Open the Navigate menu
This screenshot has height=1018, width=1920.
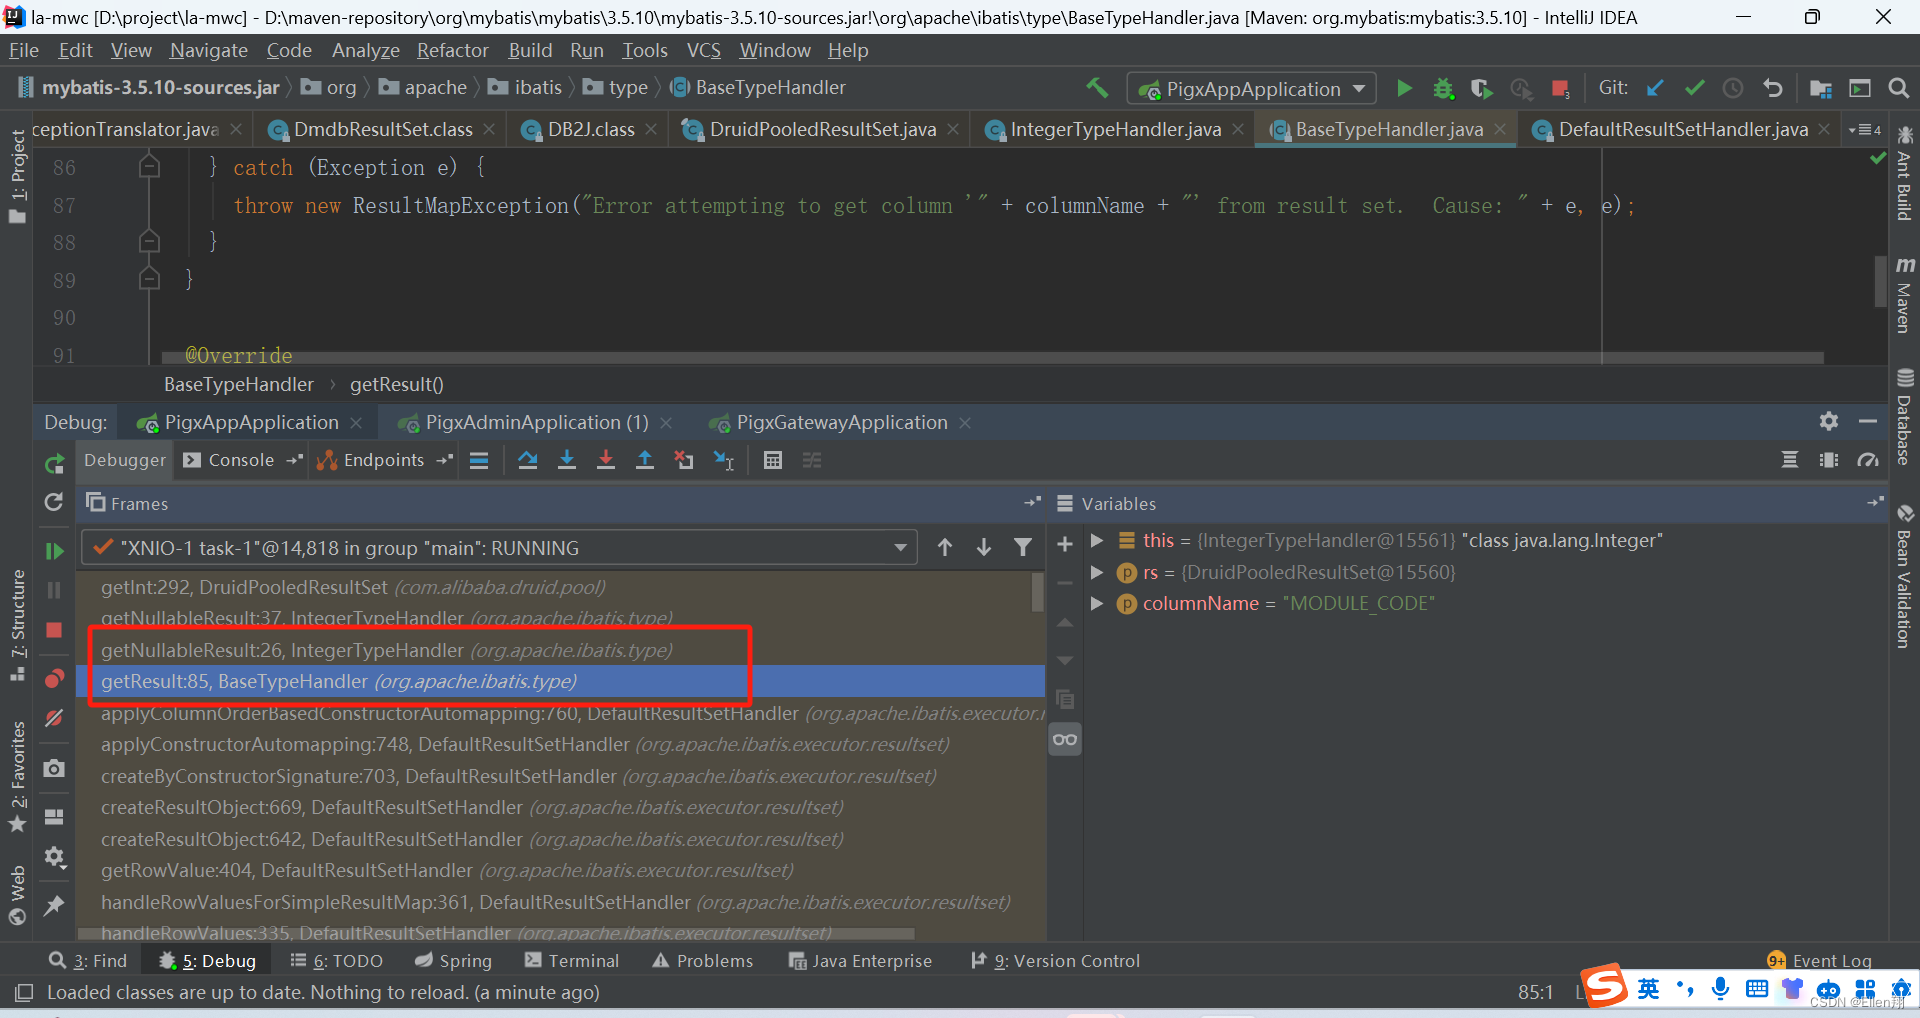pos(209,50)
